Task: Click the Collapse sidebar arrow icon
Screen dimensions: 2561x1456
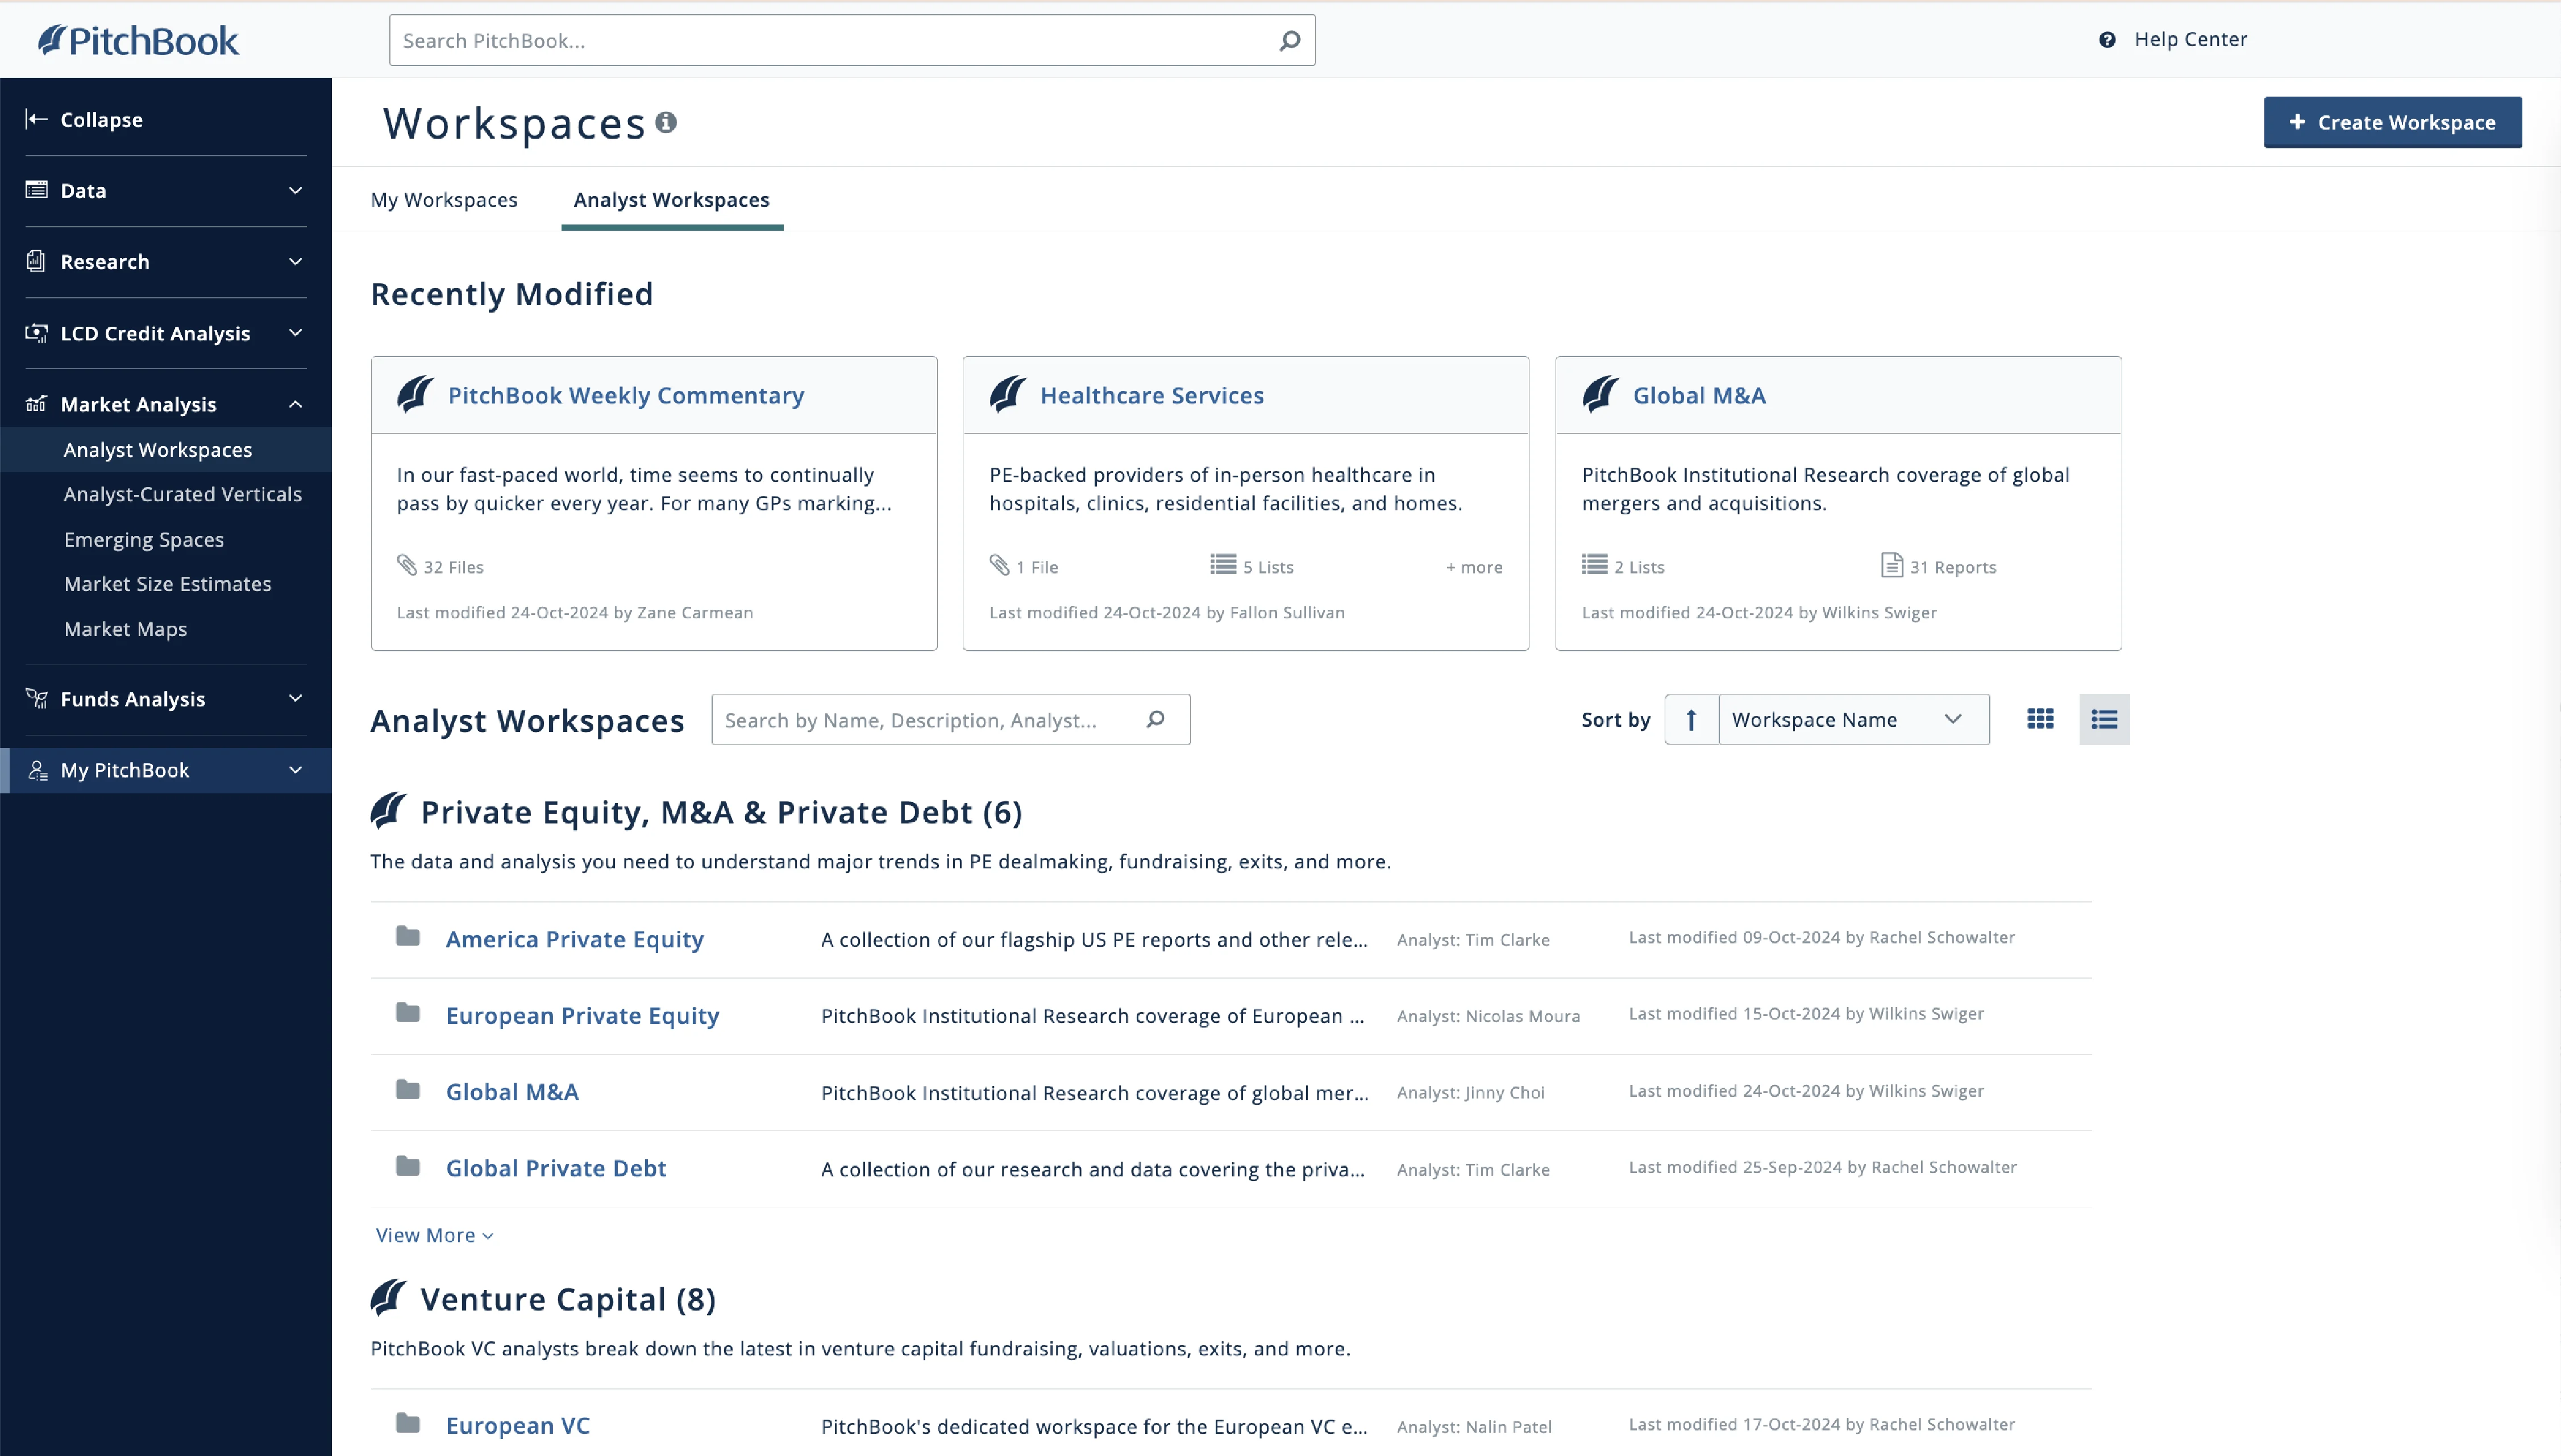Action: (x=37, y=119)
